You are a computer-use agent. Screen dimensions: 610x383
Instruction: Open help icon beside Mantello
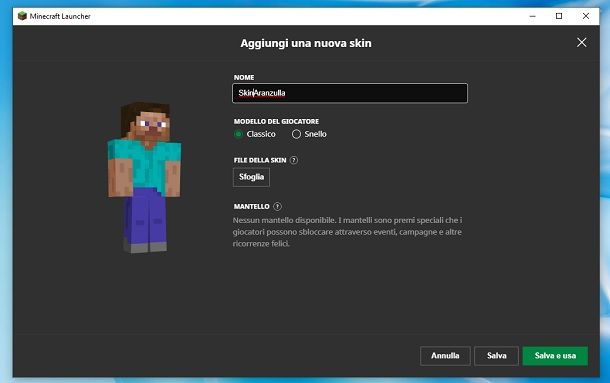277,206
